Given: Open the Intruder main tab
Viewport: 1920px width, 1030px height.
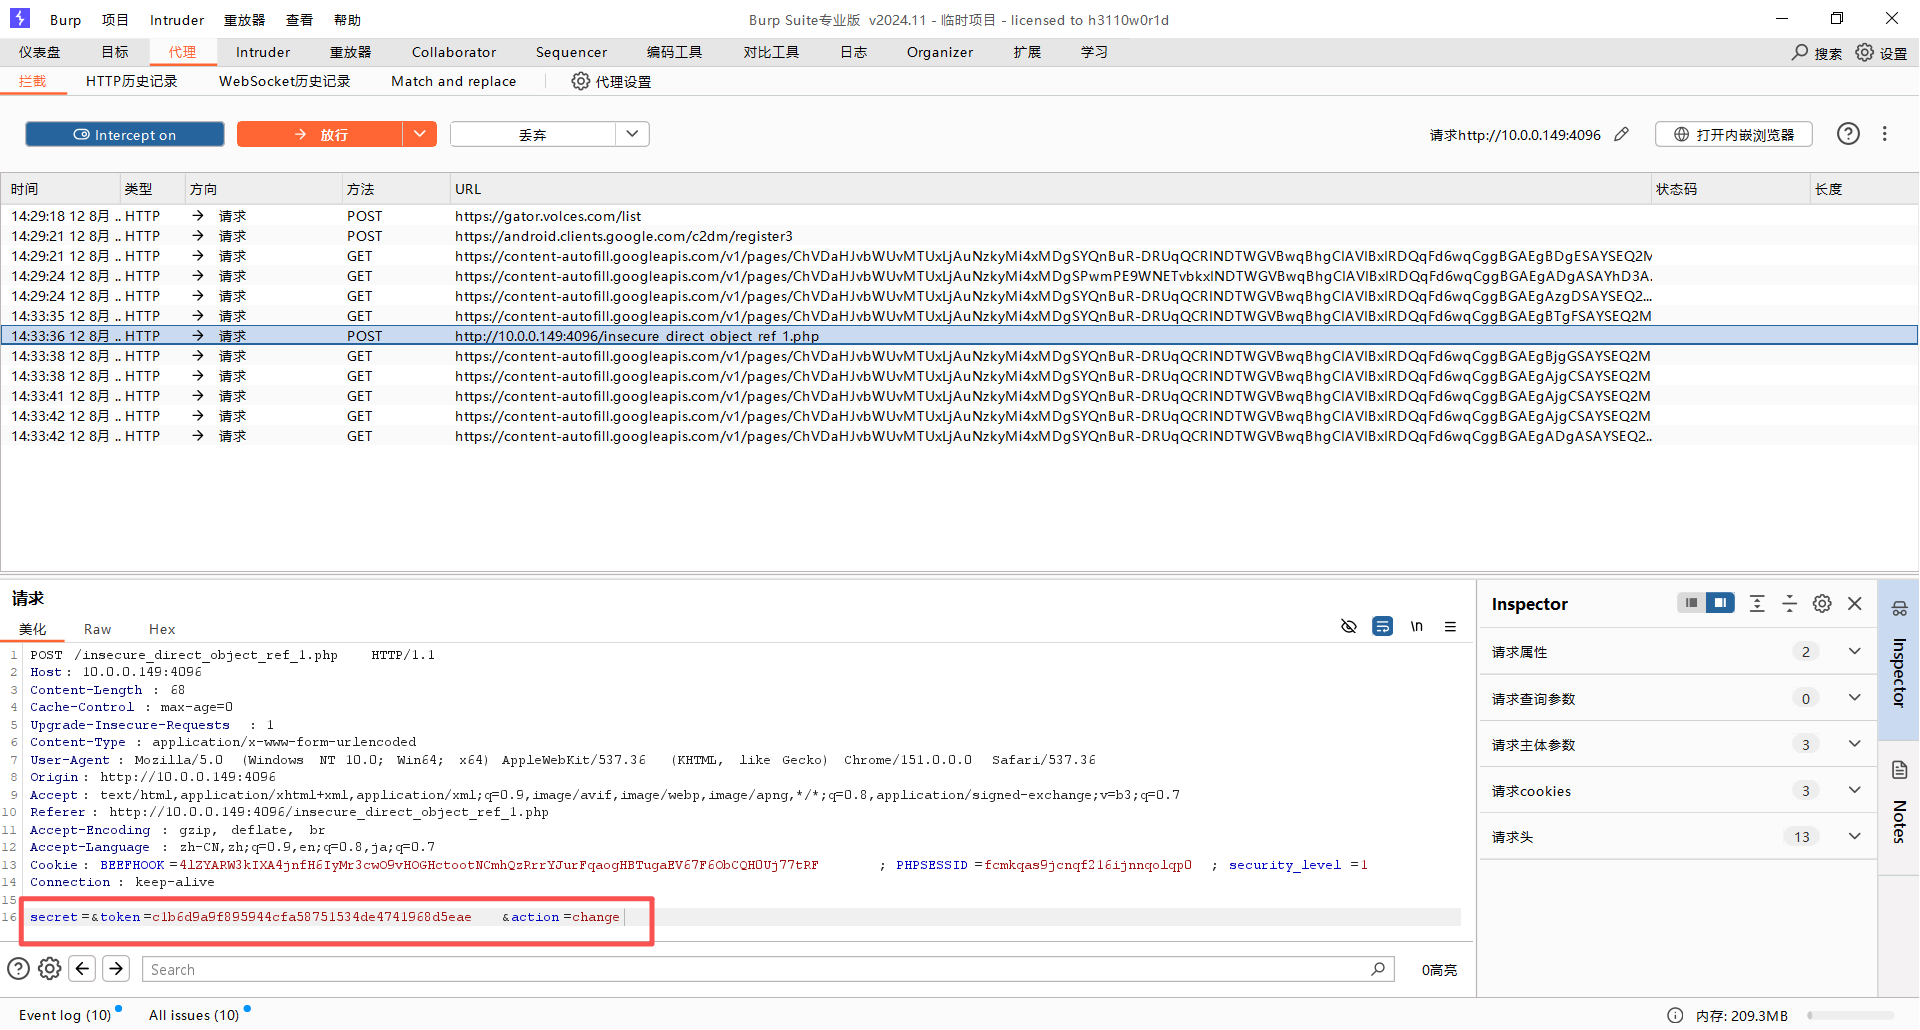Looking at the screenshot, I should point(263,52).
